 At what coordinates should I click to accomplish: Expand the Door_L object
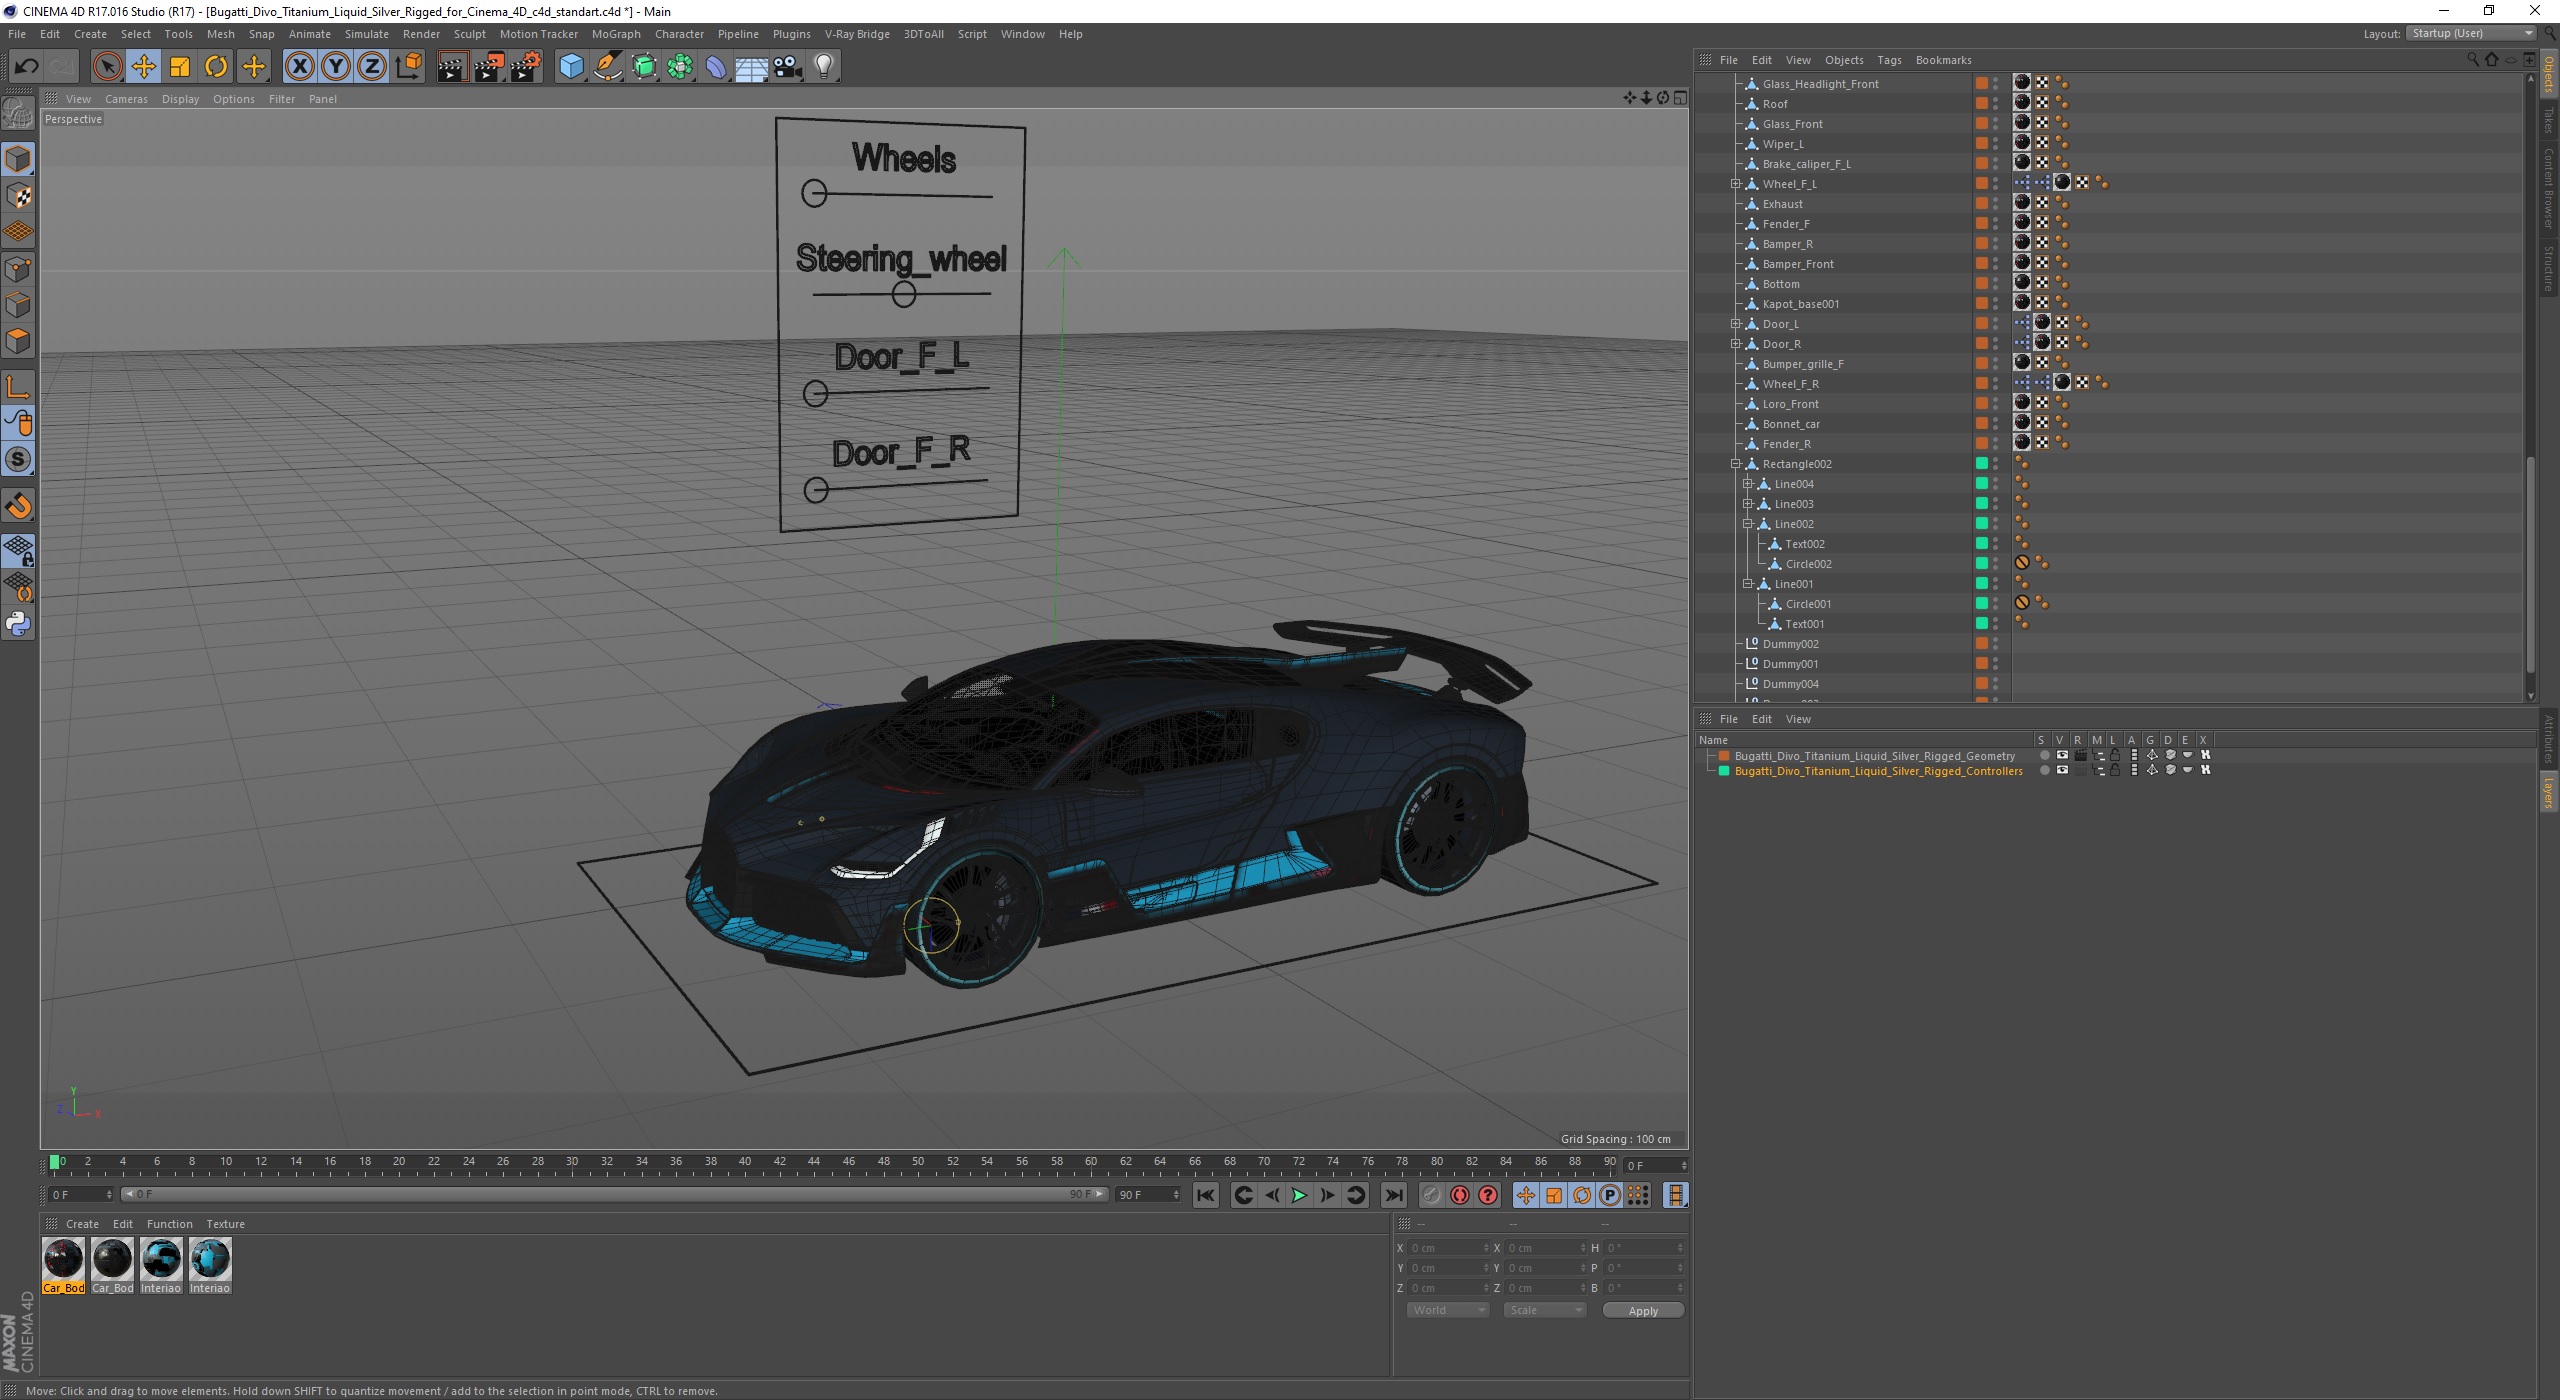(1736, 324)
